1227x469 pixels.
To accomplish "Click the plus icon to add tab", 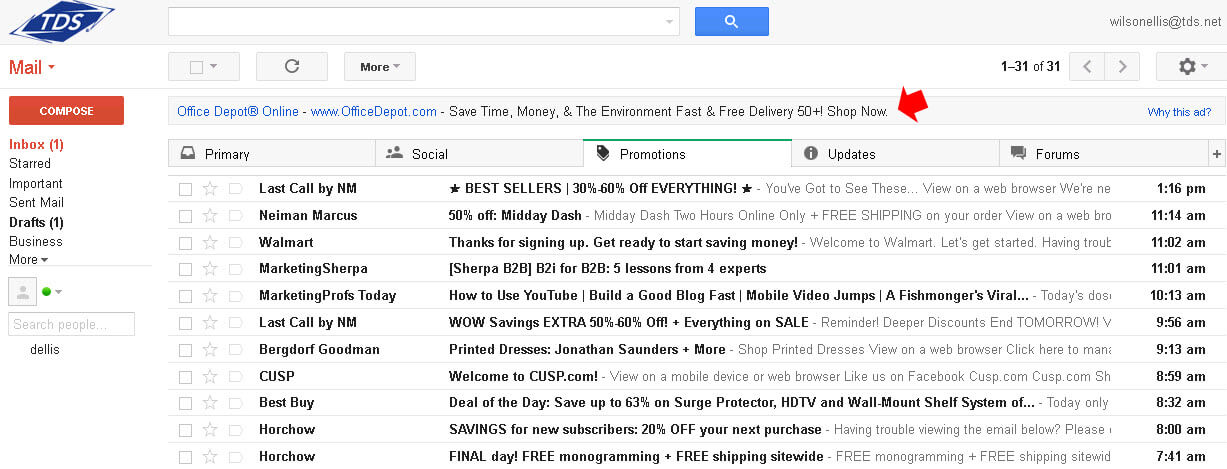I will (x=1217, y=154).
